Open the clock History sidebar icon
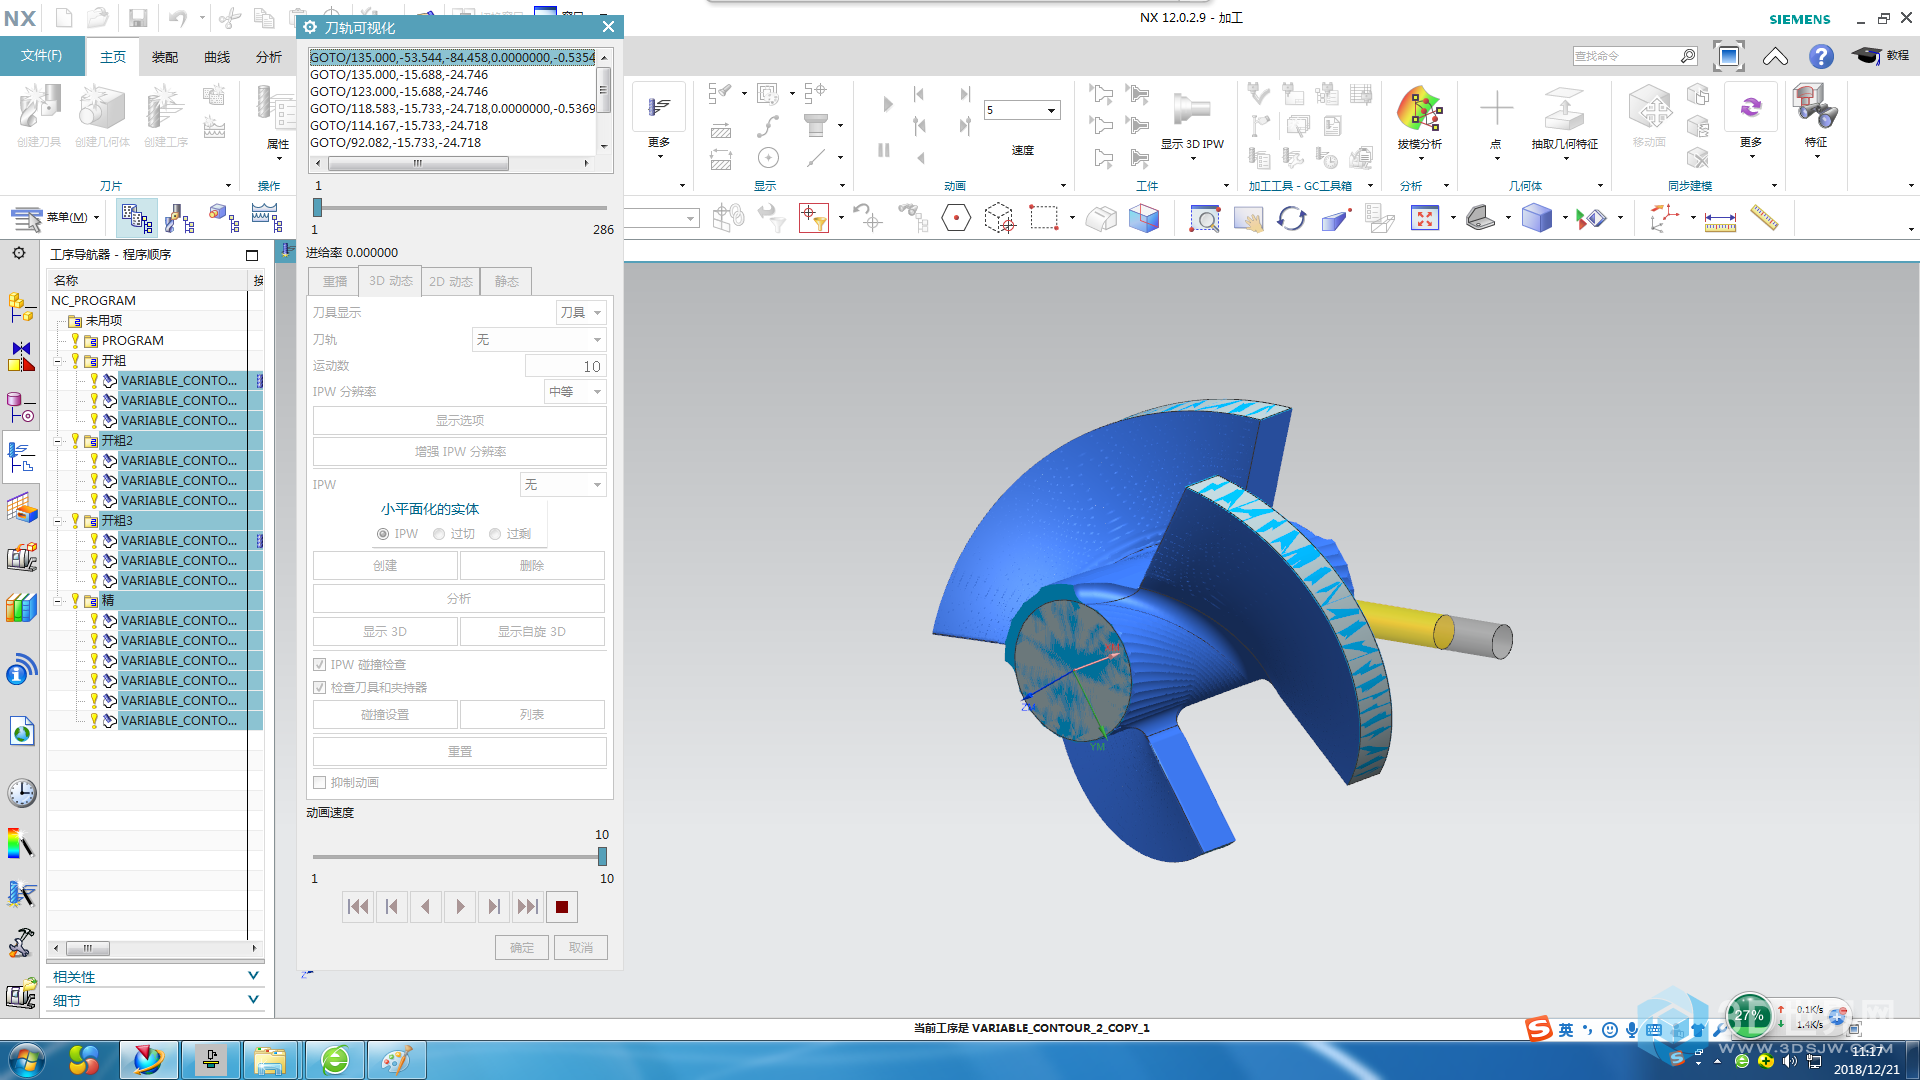1920x1080 pixels. click(21, 793)
